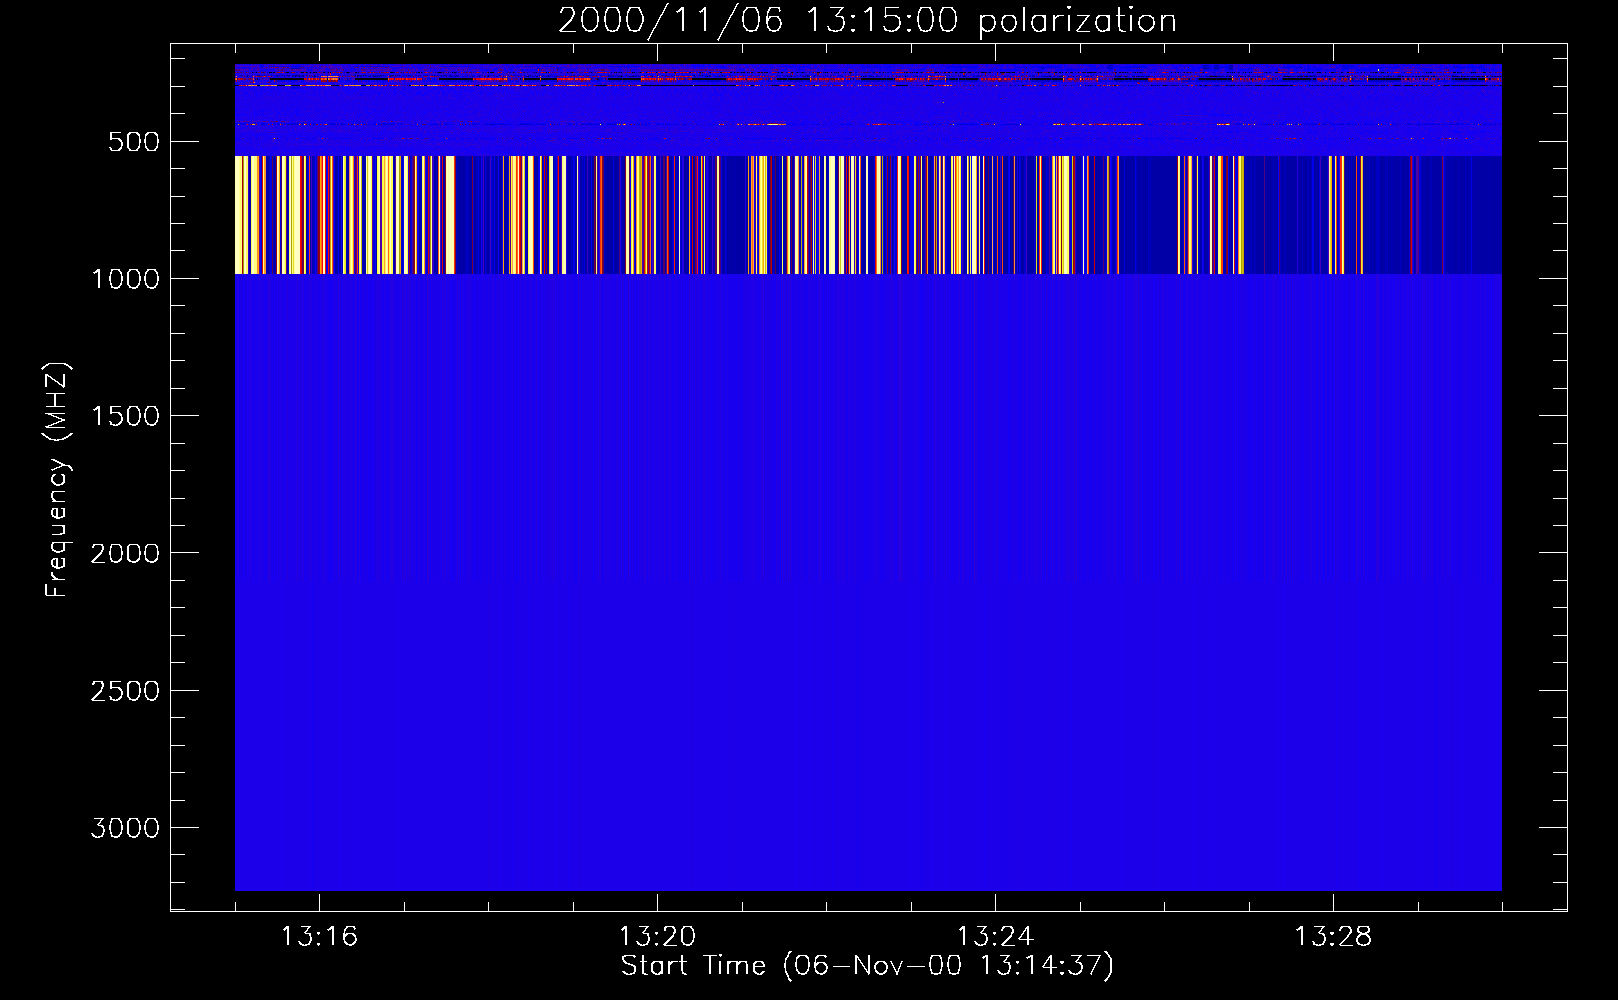Click the 1000 frequency tick label
This screenshot has width=1618, height=1000.
(125, 279)
